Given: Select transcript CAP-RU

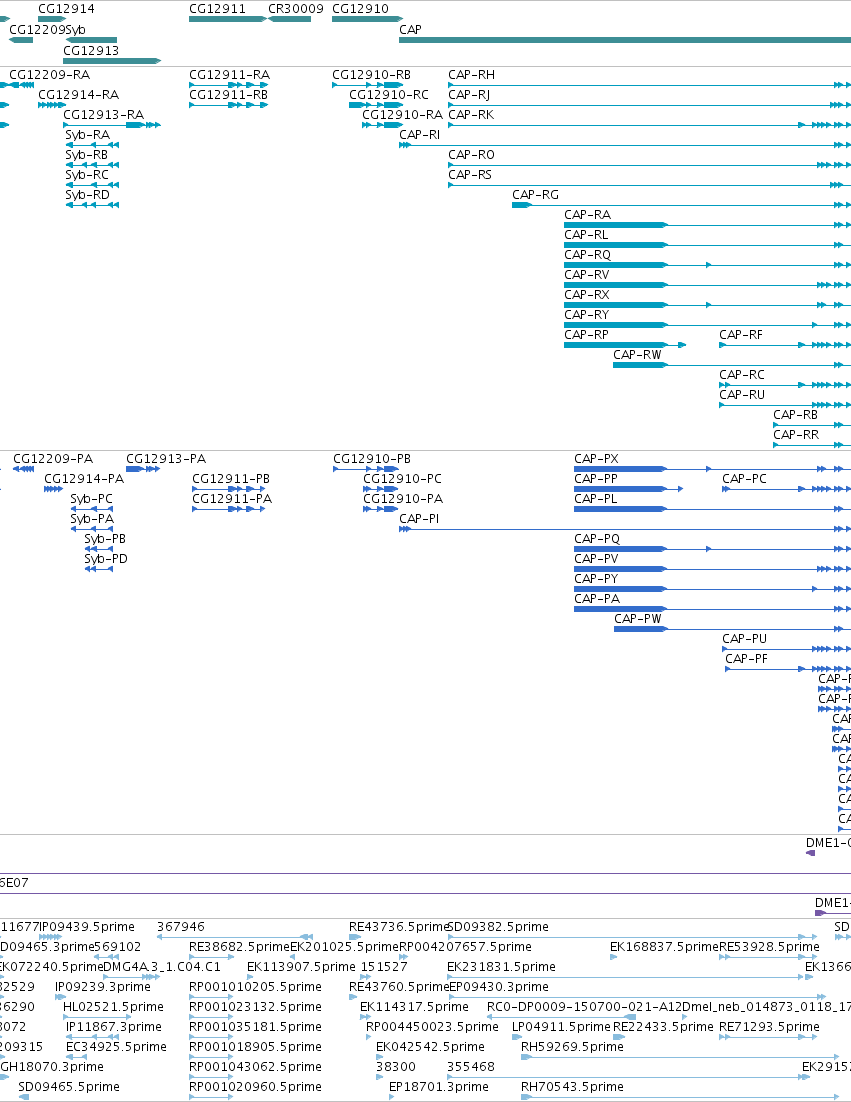Looking at the screenshot, I should tap(742, 395).
